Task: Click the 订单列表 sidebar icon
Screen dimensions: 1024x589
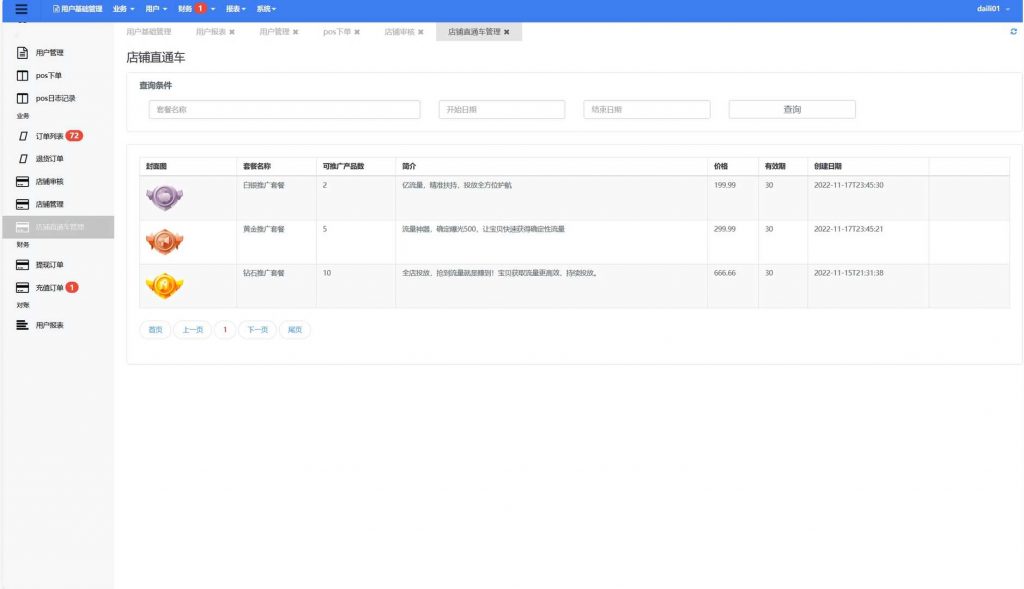Action: [x=22, y=136]
